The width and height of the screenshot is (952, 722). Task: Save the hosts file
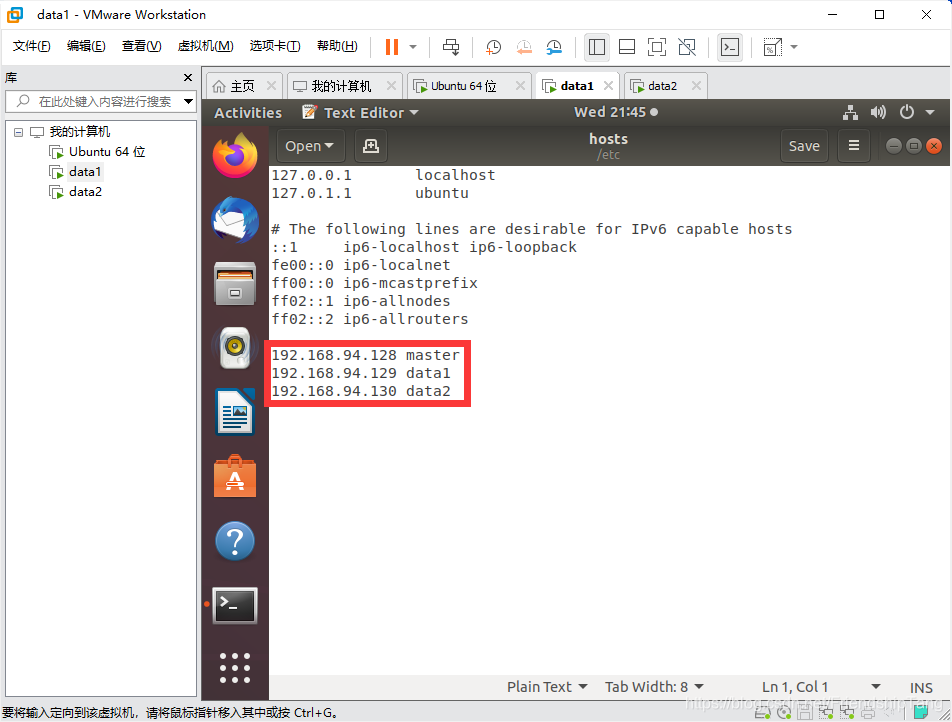[x=804, y=146]
